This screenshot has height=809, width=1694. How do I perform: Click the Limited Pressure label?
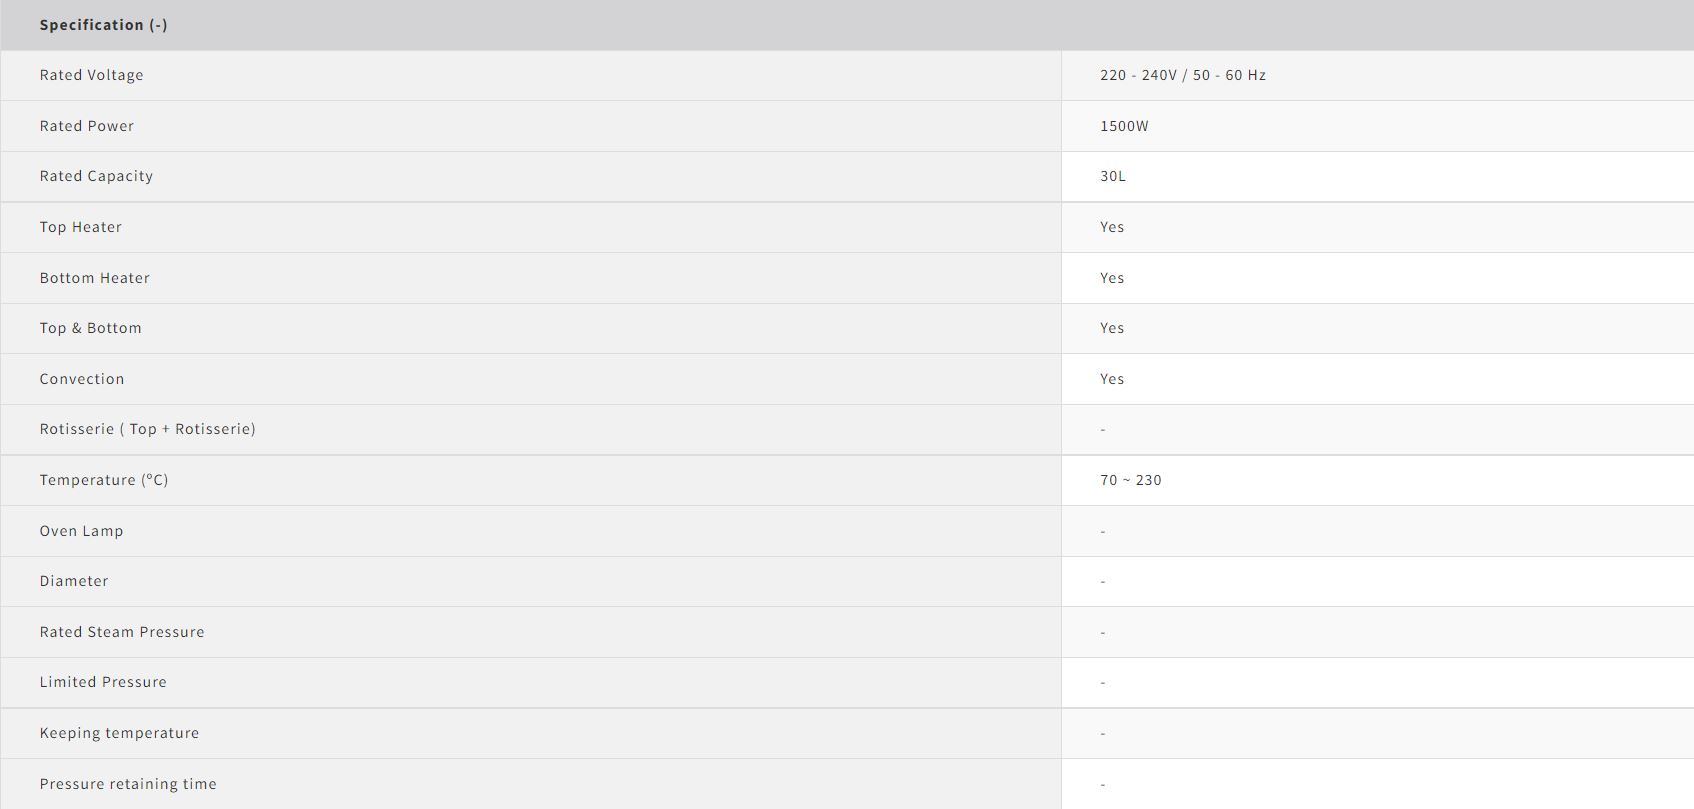(x=103, y=682)
